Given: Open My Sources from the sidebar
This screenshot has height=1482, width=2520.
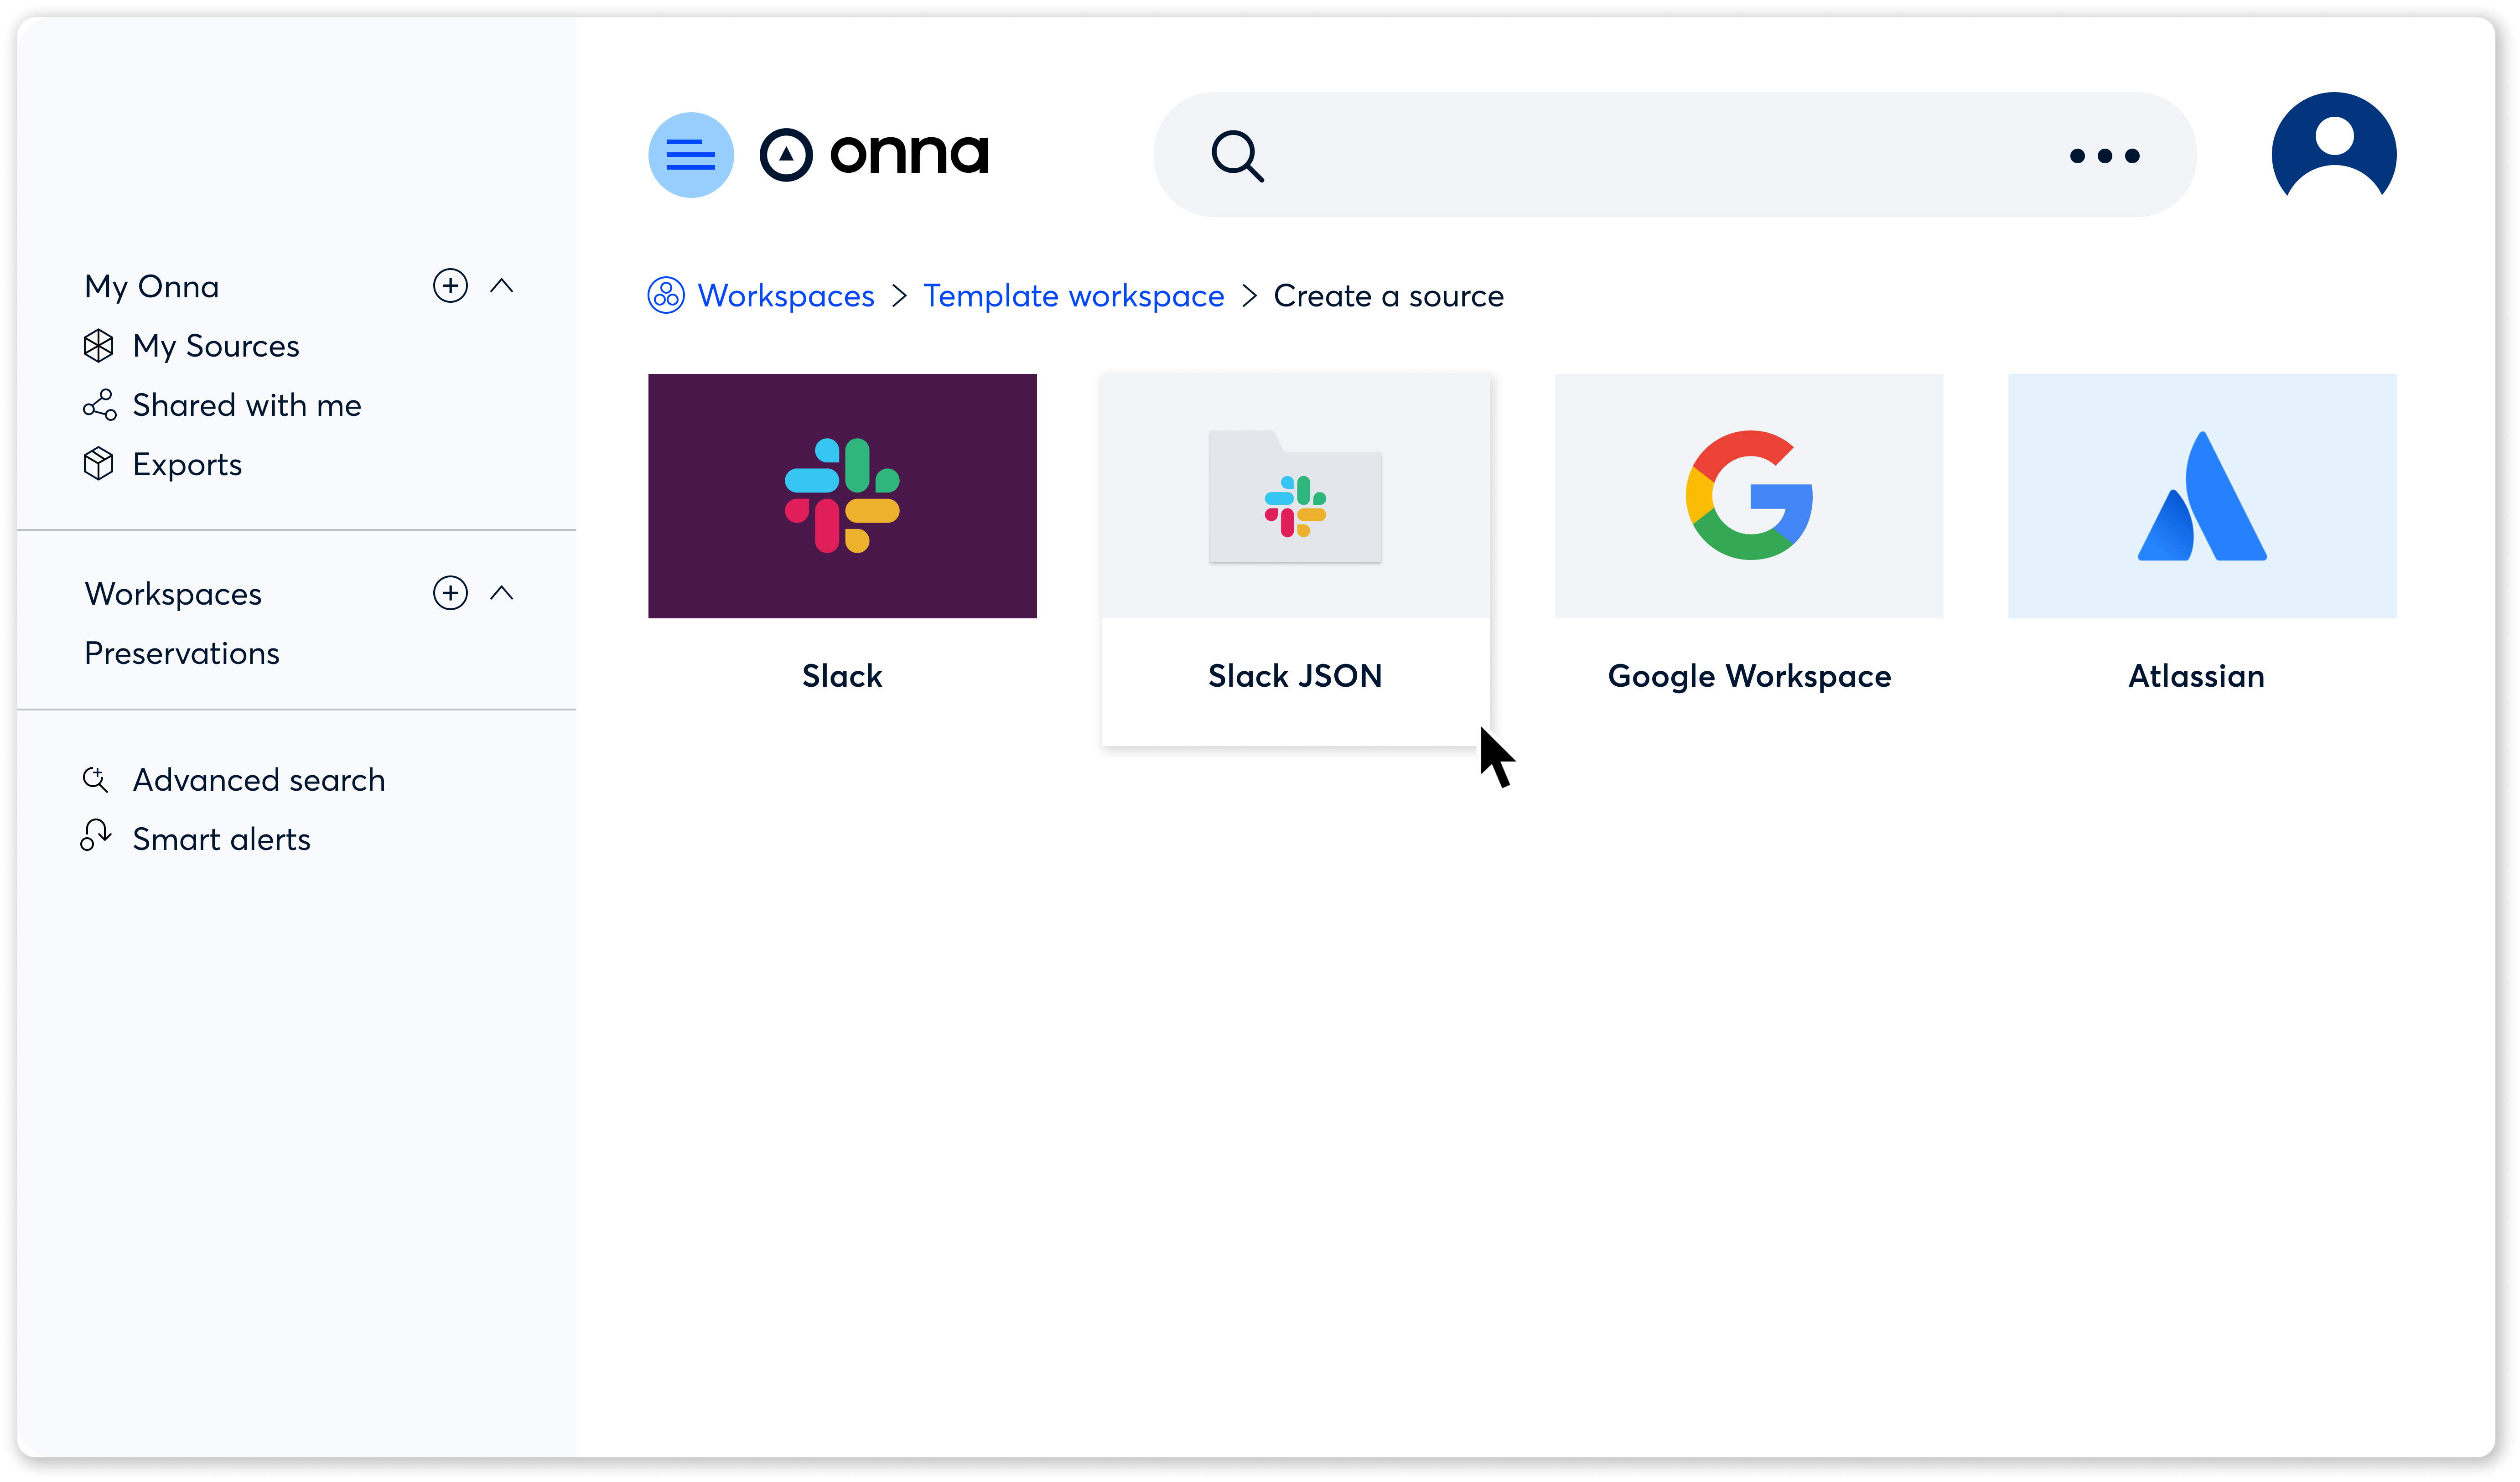Looking at the screenshot, I should pyautogui.click(x=216, y=345).
